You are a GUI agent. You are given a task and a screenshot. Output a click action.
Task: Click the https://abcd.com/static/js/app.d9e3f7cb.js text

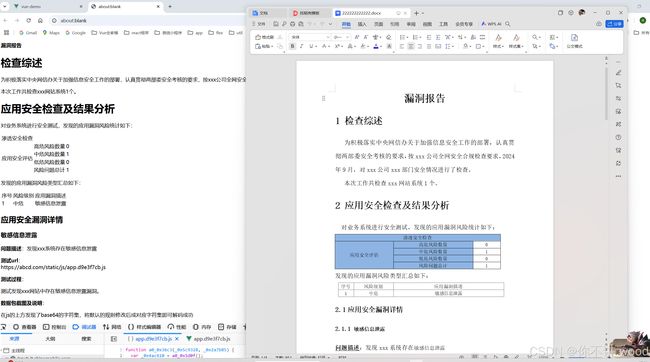click(53, 267)
